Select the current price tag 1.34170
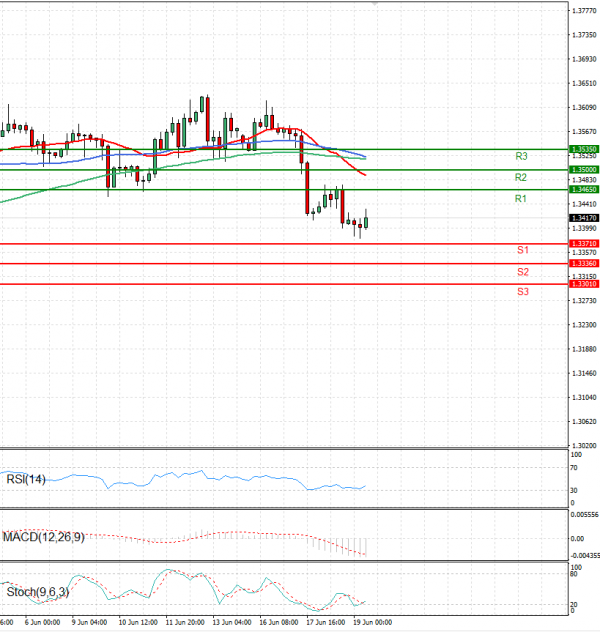The height and width of the screenshot is (632, 600). click(x=582, y=218)
